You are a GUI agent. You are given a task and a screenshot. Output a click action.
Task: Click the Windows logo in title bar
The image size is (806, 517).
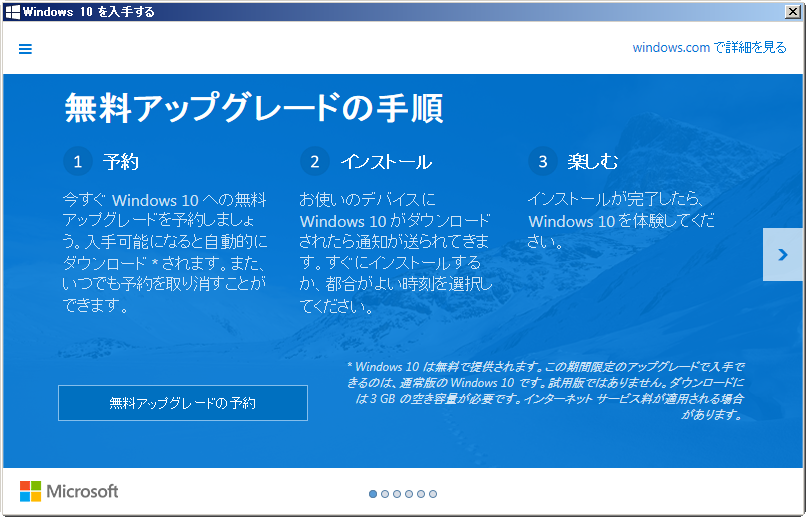tap(12, 12)
